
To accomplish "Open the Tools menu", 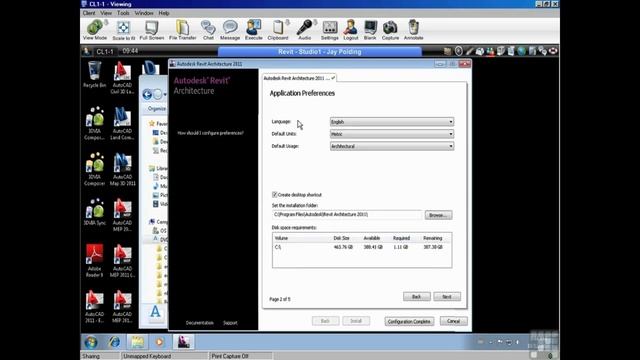I will [123, 13].
